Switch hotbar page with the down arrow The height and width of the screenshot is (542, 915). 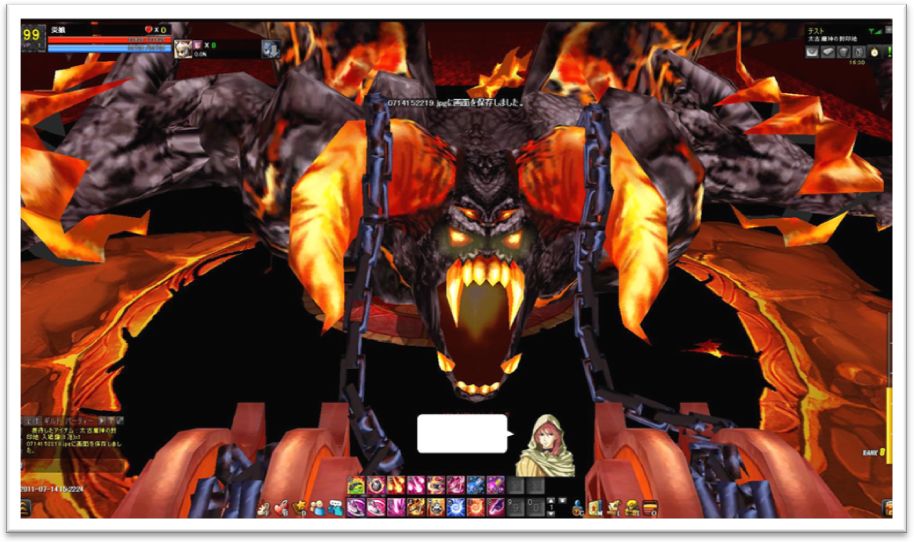tap(551, 513)
